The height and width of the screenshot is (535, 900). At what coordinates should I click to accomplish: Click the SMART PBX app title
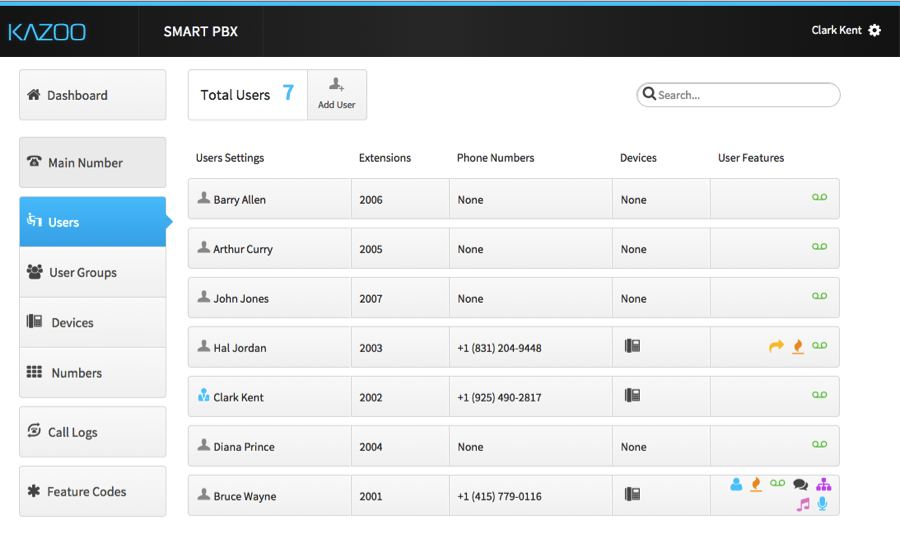(200, 32)
